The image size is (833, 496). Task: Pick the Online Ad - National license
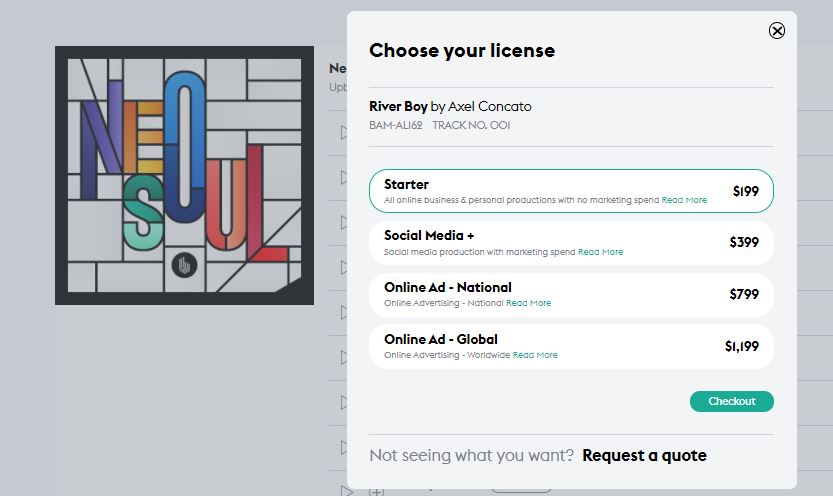click(571, 295)
